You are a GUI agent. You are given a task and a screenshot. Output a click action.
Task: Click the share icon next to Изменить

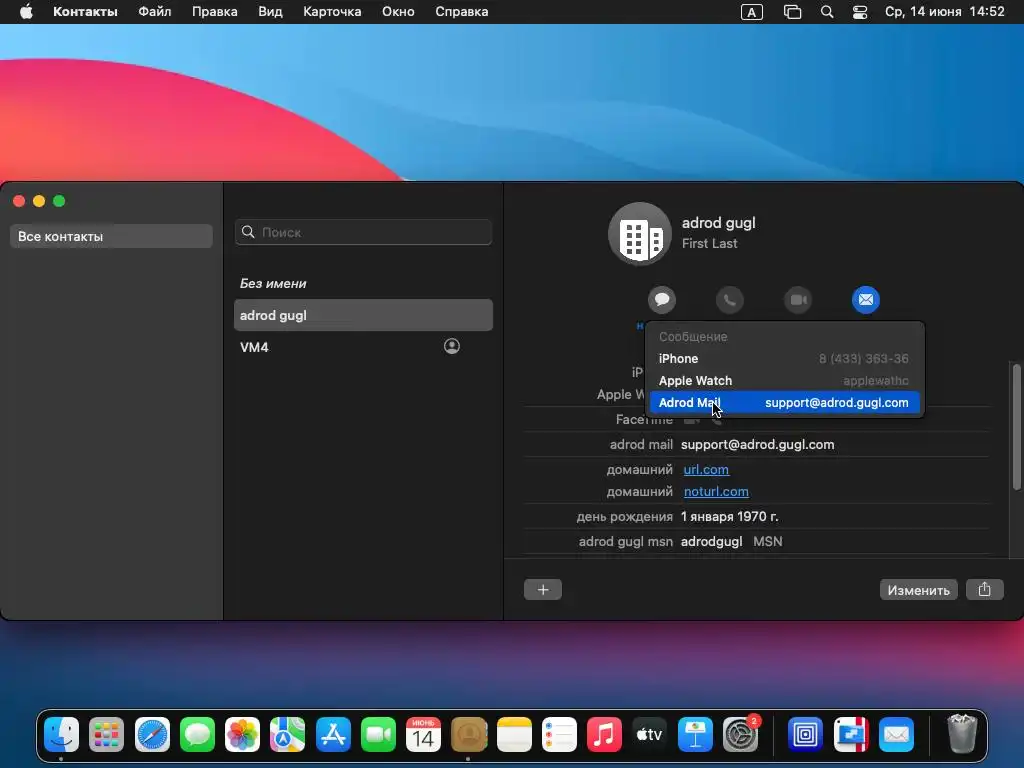tap(984, 590)
